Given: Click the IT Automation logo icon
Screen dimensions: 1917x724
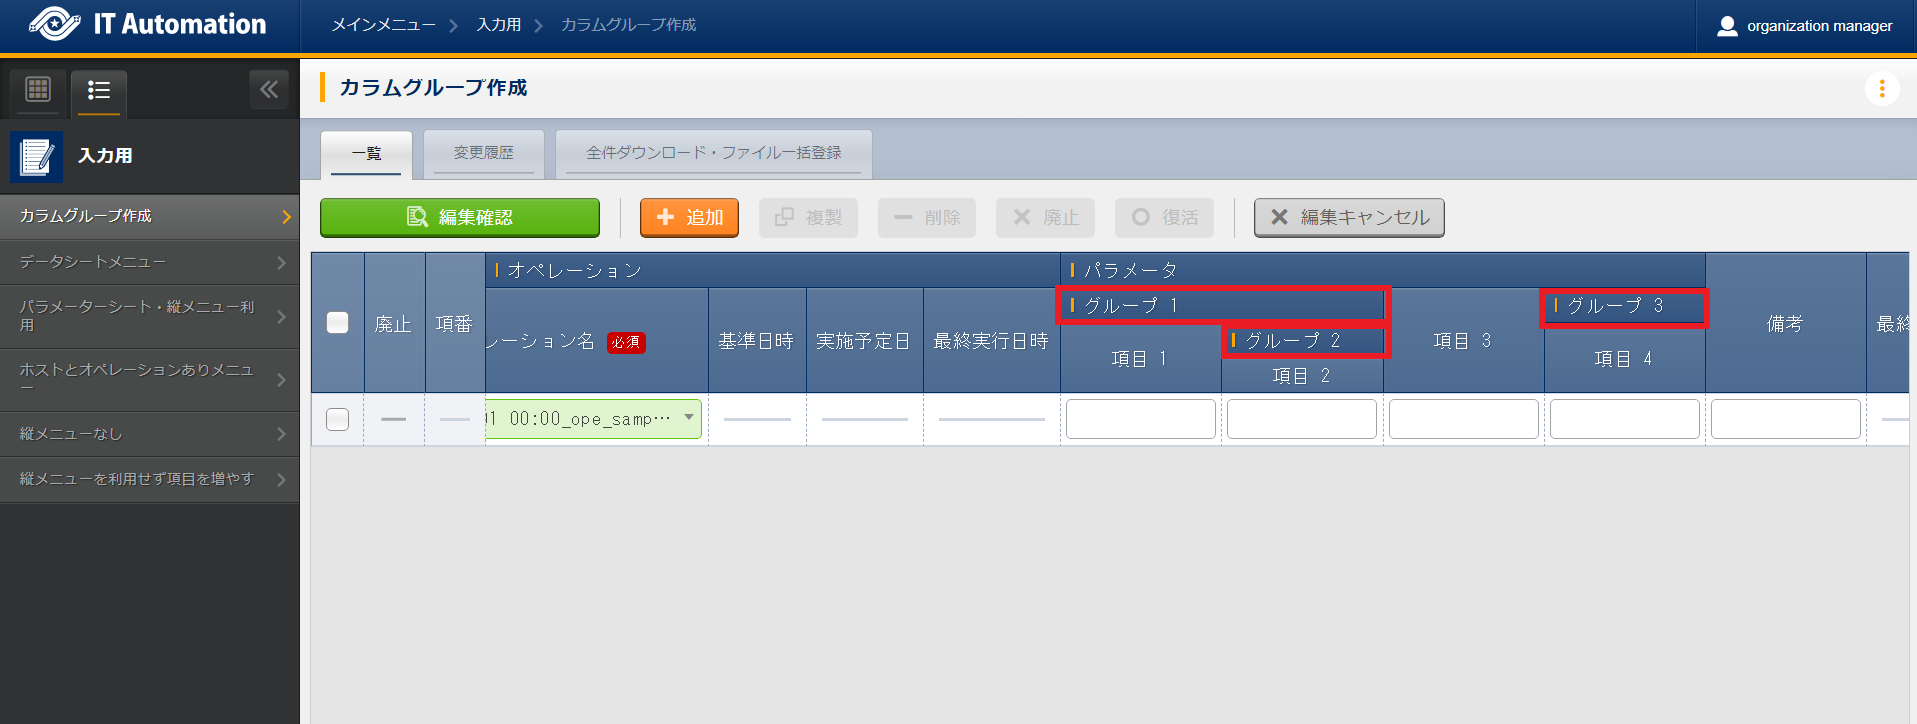Looking at the screenshot, I should (54, 24).
